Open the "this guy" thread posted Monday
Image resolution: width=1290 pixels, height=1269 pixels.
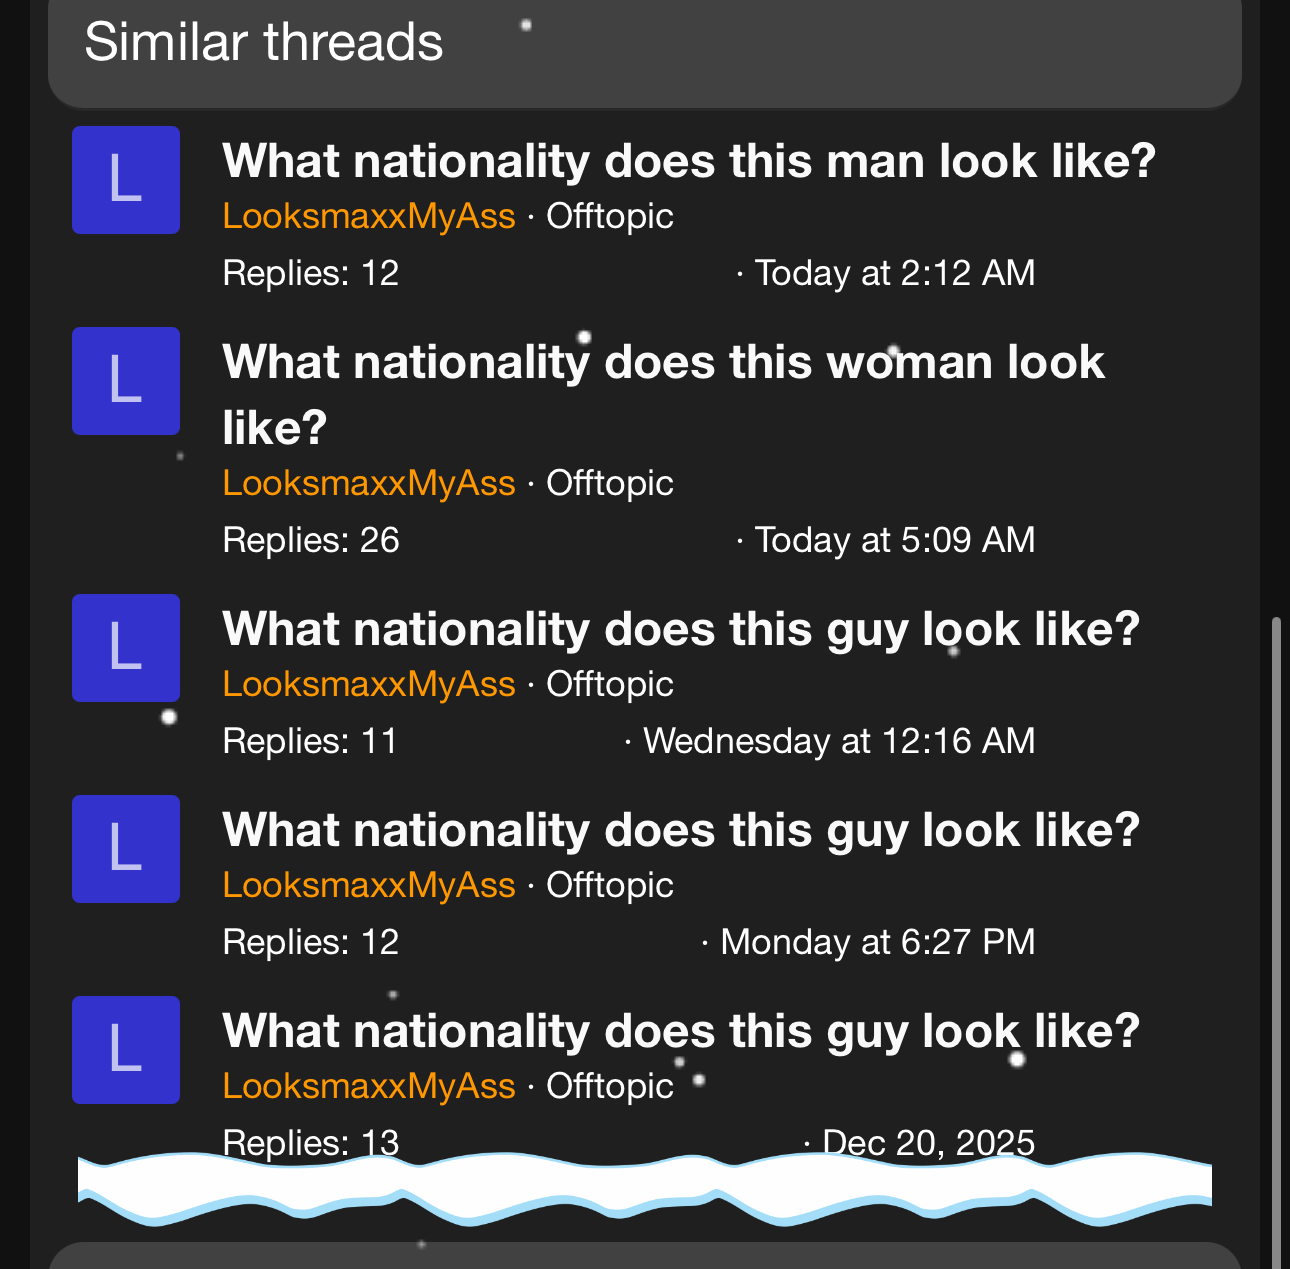(x=680, y=831)
